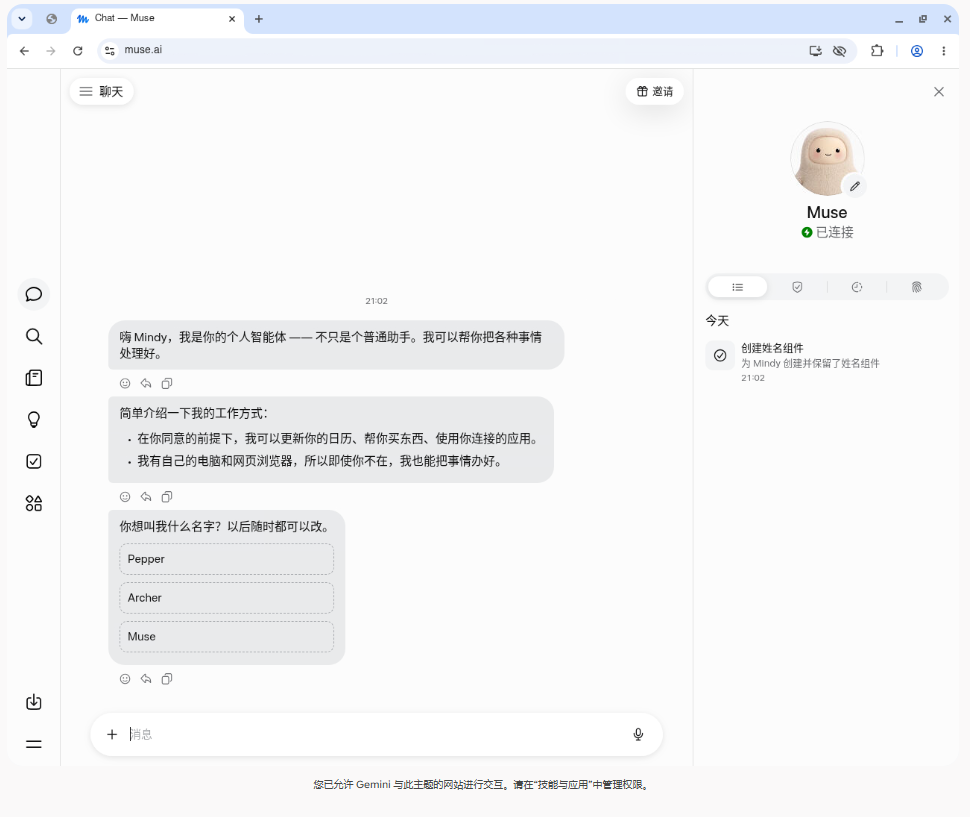Click the plus attachment icon in message box

(x=112, y=734)
